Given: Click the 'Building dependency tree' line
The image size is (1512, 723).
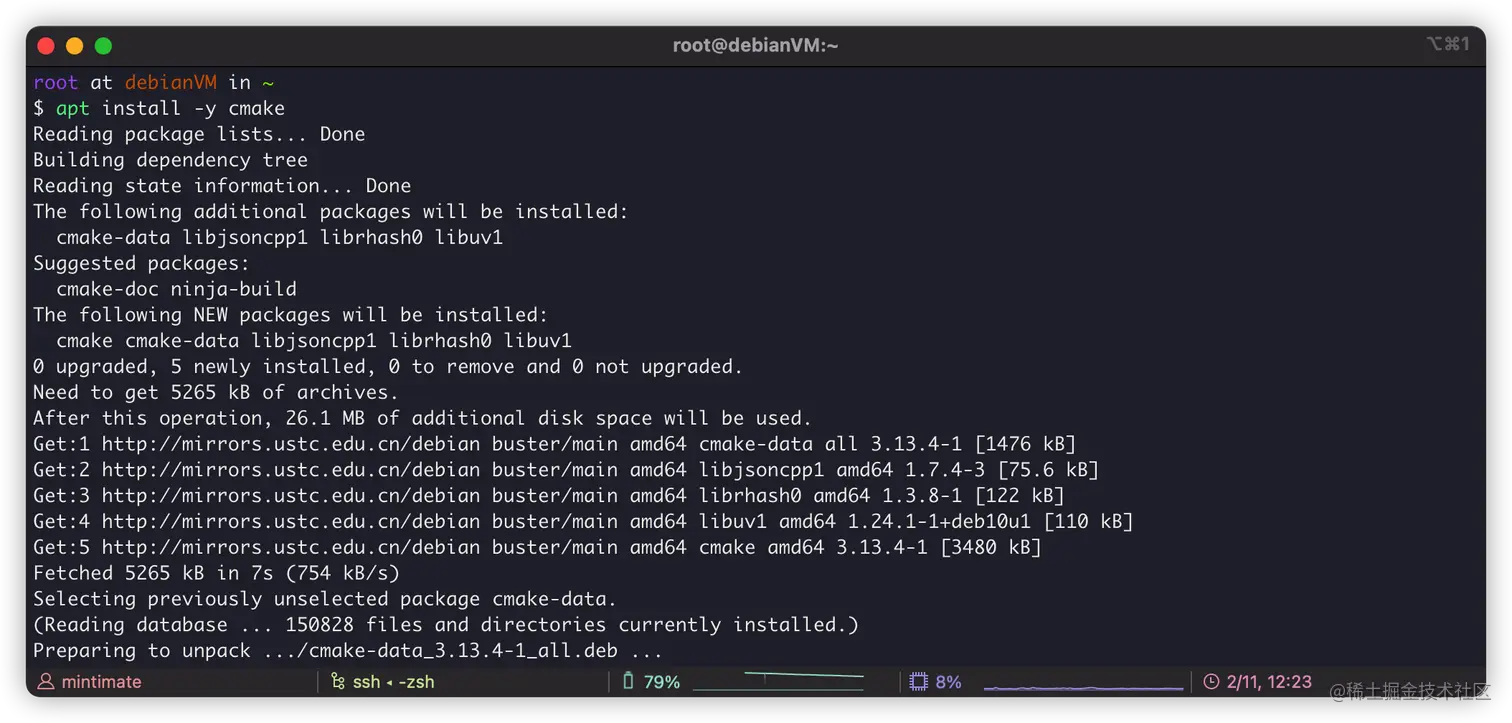Looking at the screenshot, I should 170,160.
